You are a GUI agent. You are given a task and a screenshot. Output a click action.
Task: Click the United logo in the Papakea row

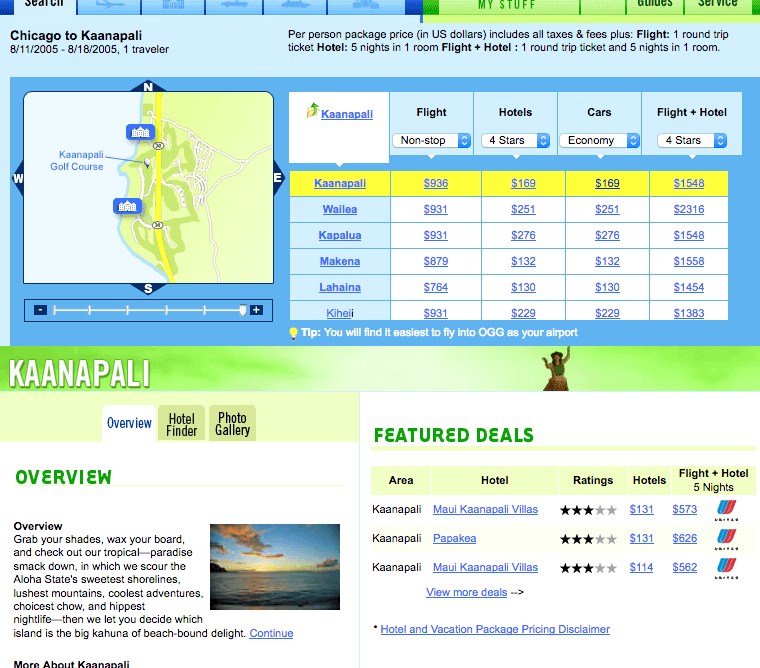point(727,539)
